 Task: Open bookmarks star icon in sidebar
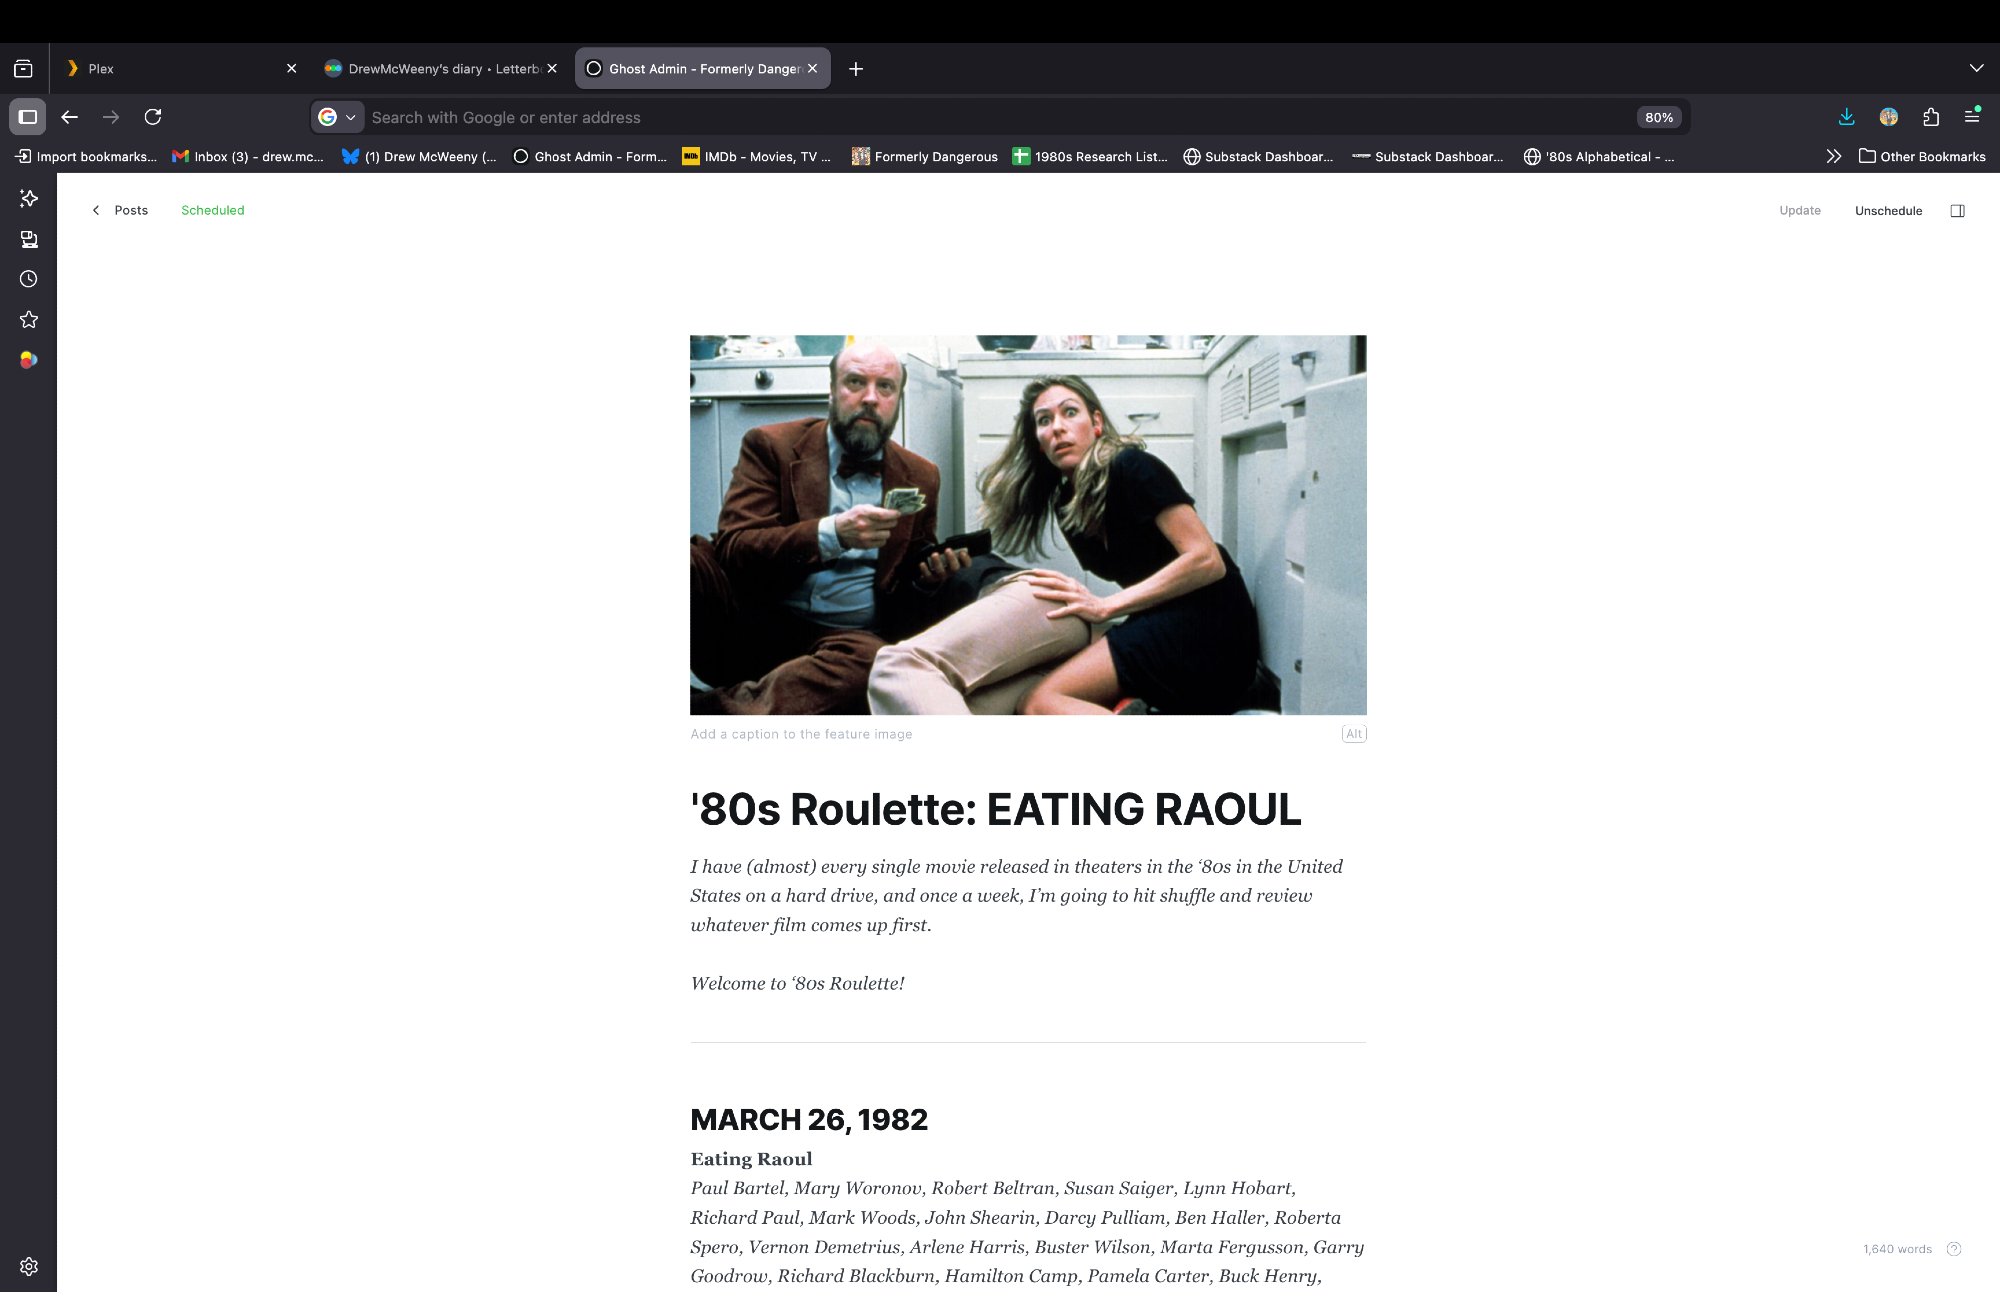pyautogui.click(x=29, y=320)
